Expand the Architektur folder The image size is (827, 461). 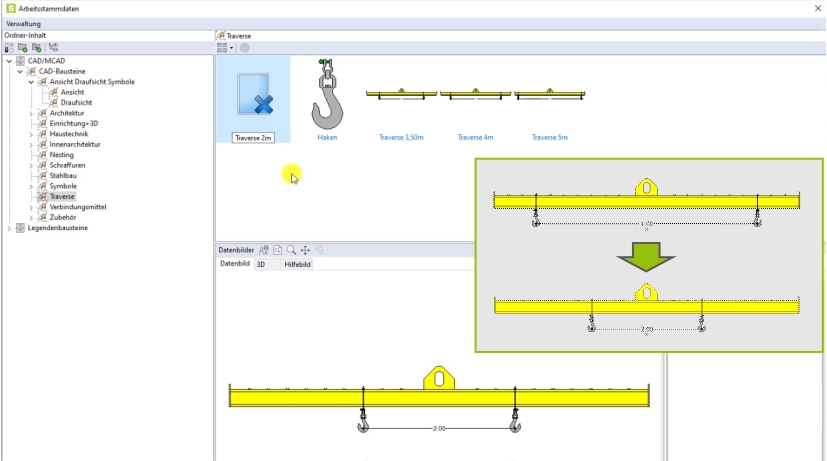tap(31, 113)
